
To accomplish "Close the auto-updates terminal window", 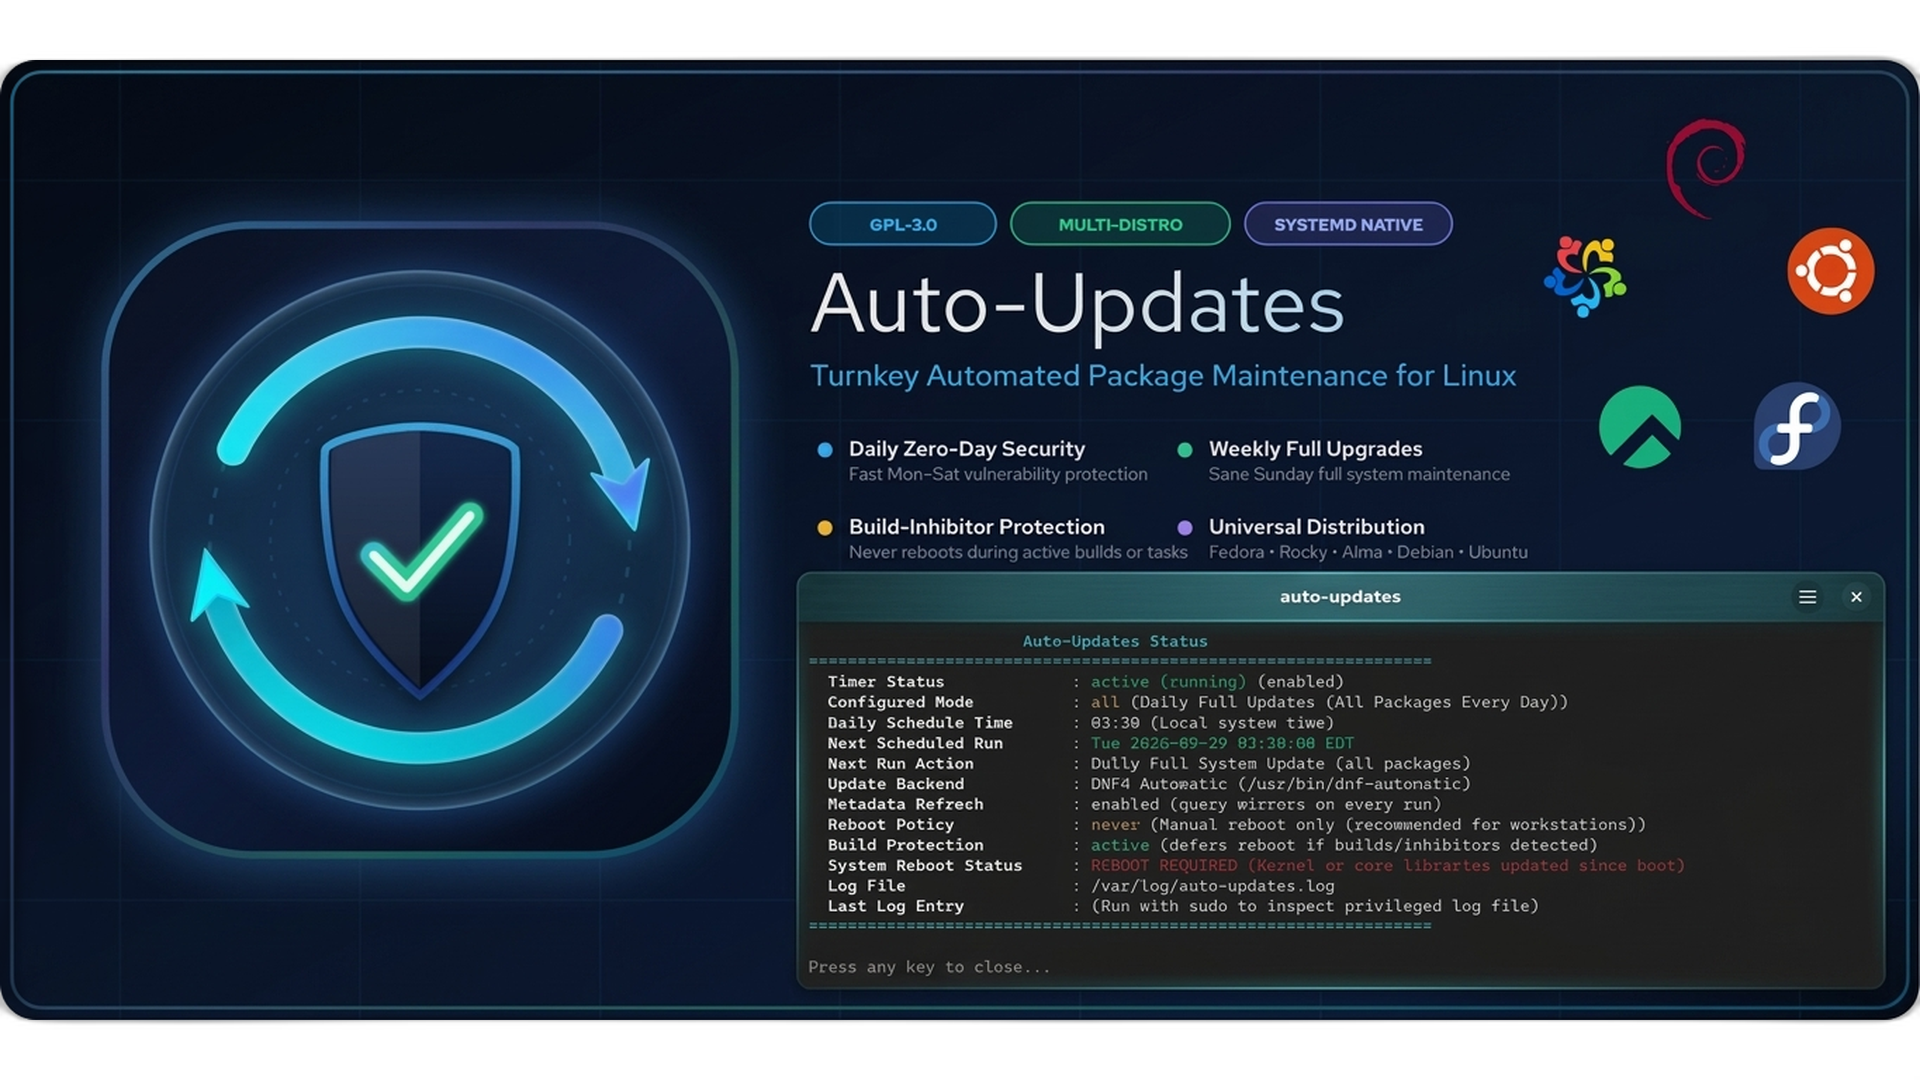I will [1856, 597].
